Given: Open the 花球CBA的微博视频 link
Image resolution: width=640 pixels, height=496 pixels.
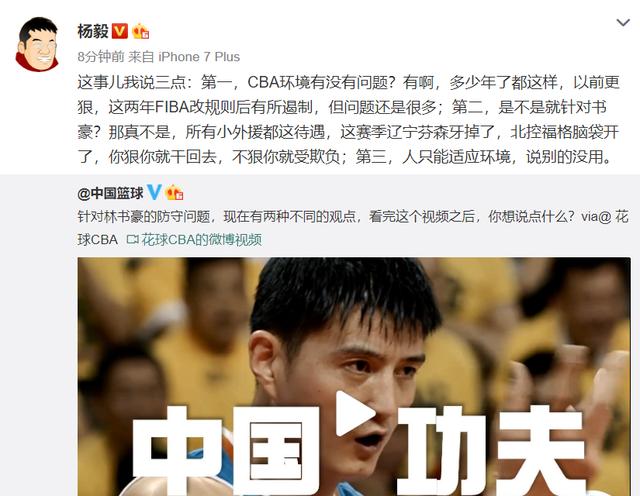Looking at the screenshot, I should click(x=202, y=240).
